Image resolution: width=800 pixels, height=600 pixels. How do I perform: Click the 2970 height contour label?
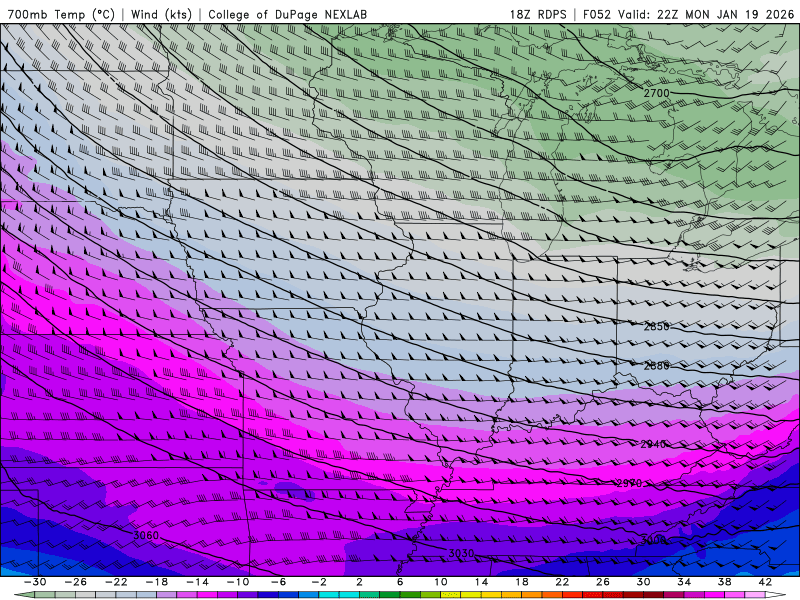tap(629, 483)
